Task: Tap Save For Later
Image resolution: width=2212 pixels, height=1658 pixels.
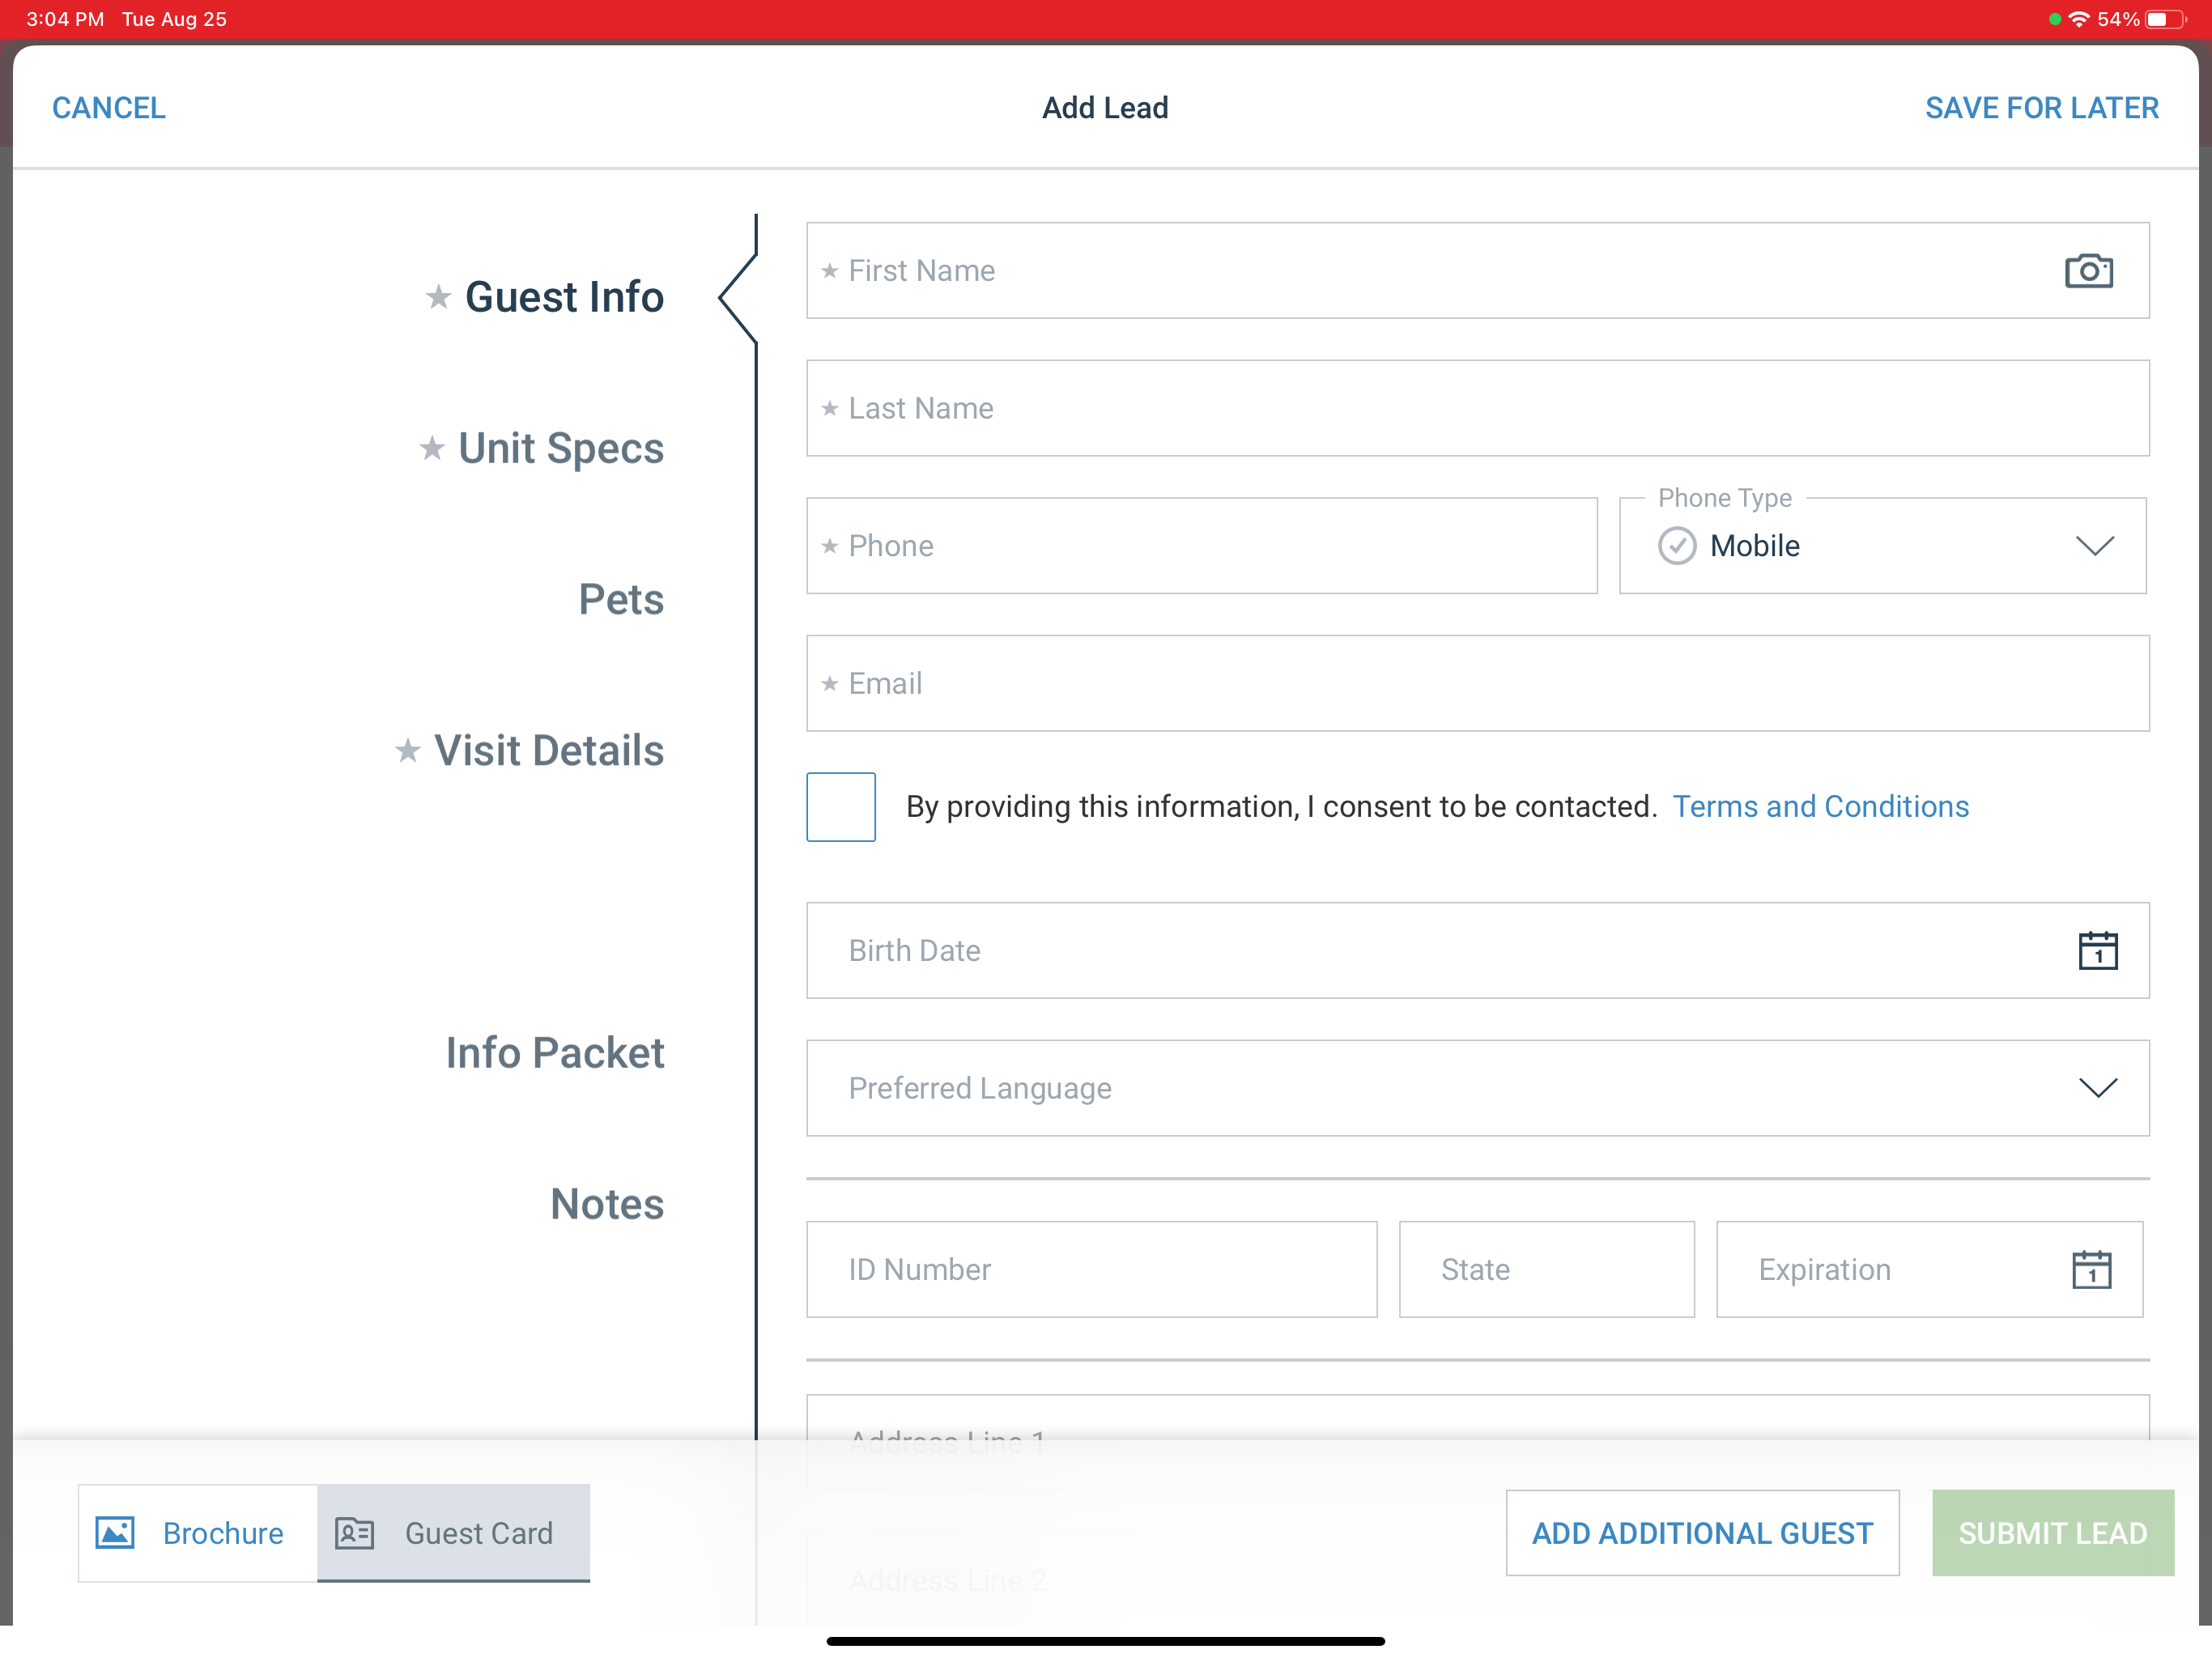Action: tap(2041, 108)
